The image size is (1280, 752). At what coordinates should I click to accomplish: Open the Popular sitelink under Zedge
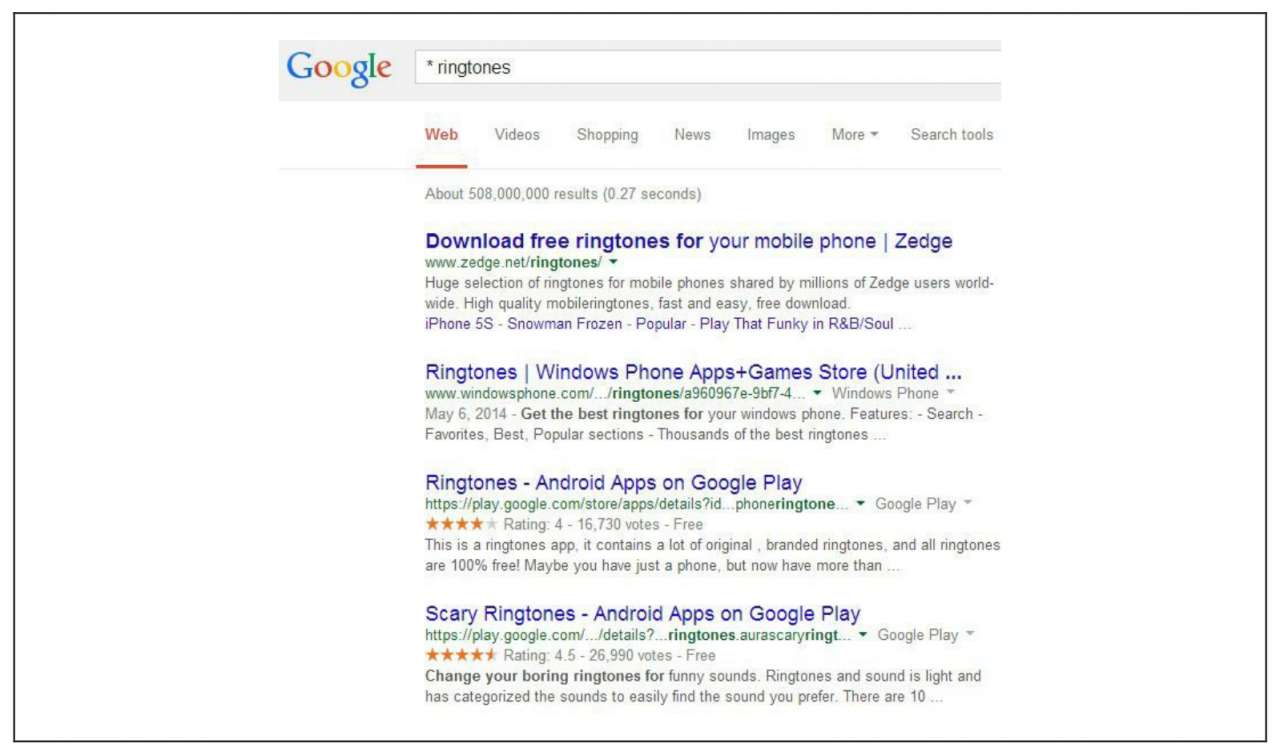(x=661, y=324)
